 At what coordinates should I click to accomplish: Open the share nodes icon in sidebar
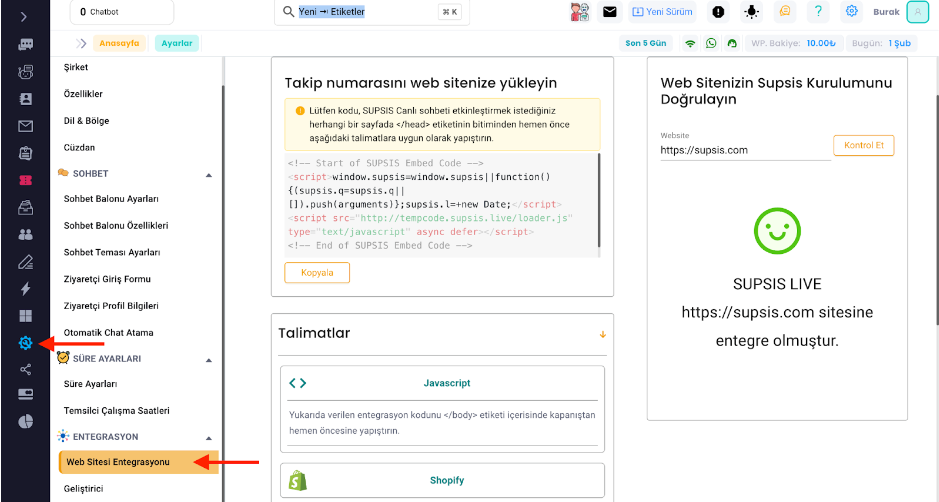coord(26,369)
